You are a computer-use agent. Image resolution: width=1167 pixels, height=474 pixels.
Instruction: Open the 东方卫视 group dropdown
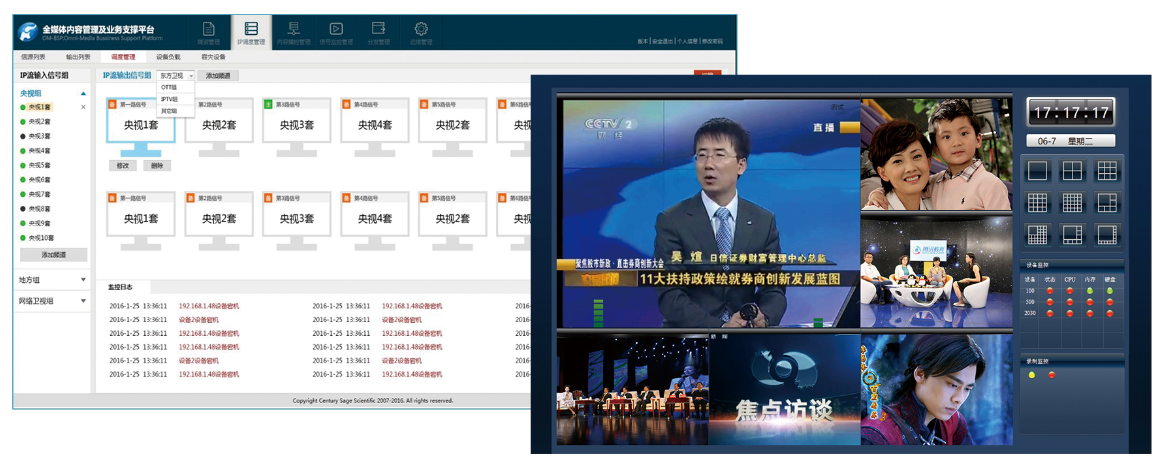176,76
